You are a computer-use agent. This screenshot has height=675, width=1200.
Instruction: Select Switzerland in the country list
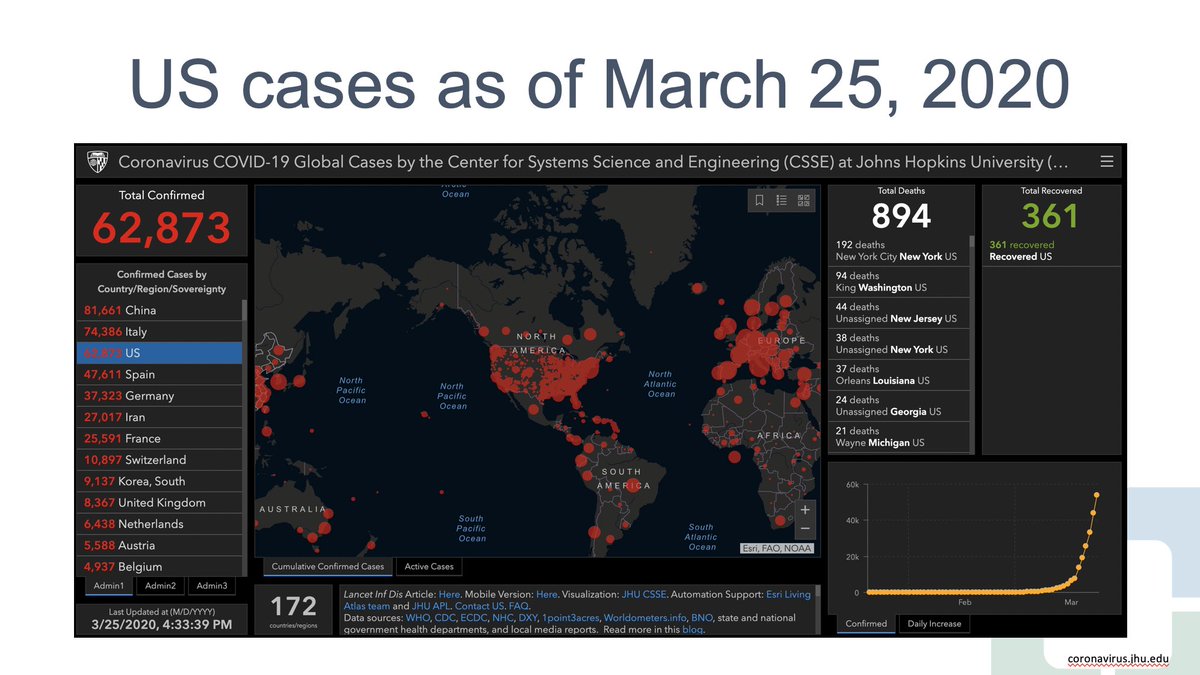(160, 460)
